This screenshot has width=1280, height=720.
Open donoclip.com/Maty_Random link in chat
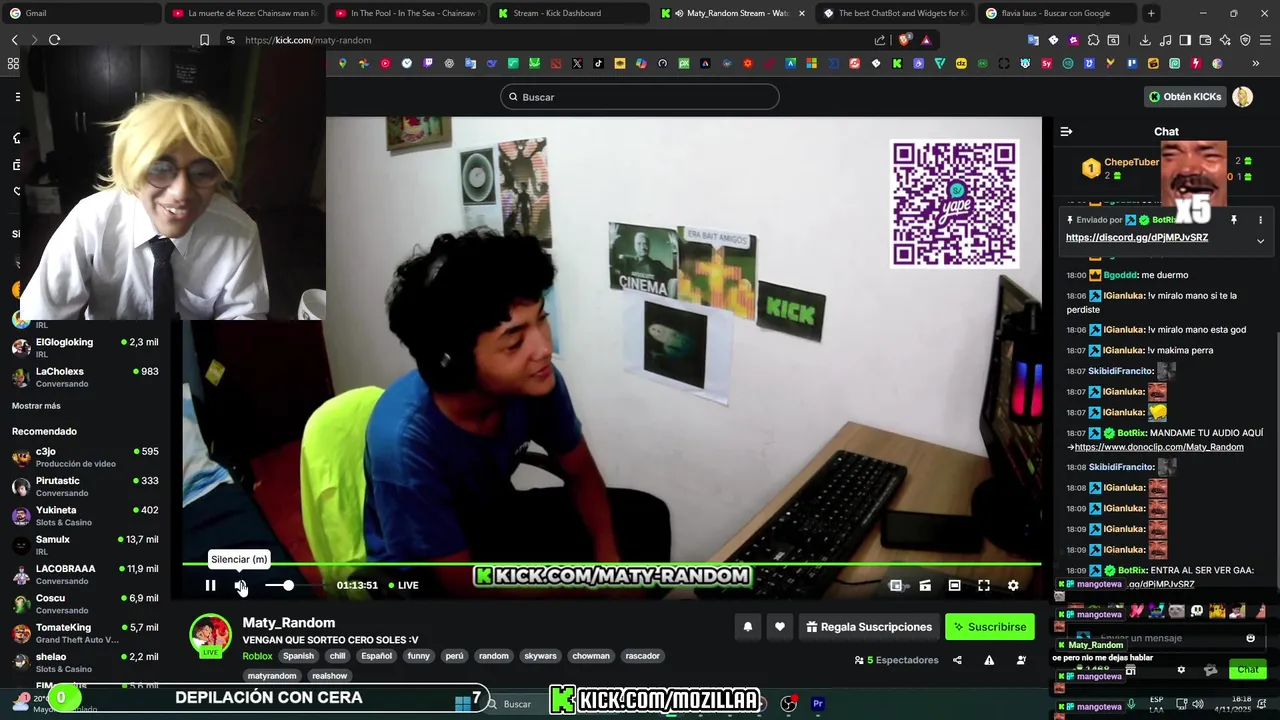coord(1159,447)
